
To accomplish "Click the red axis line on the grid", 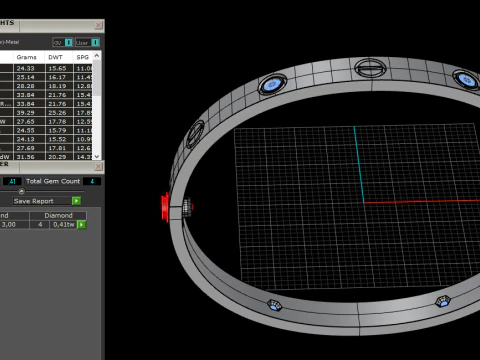I will 422,201.
